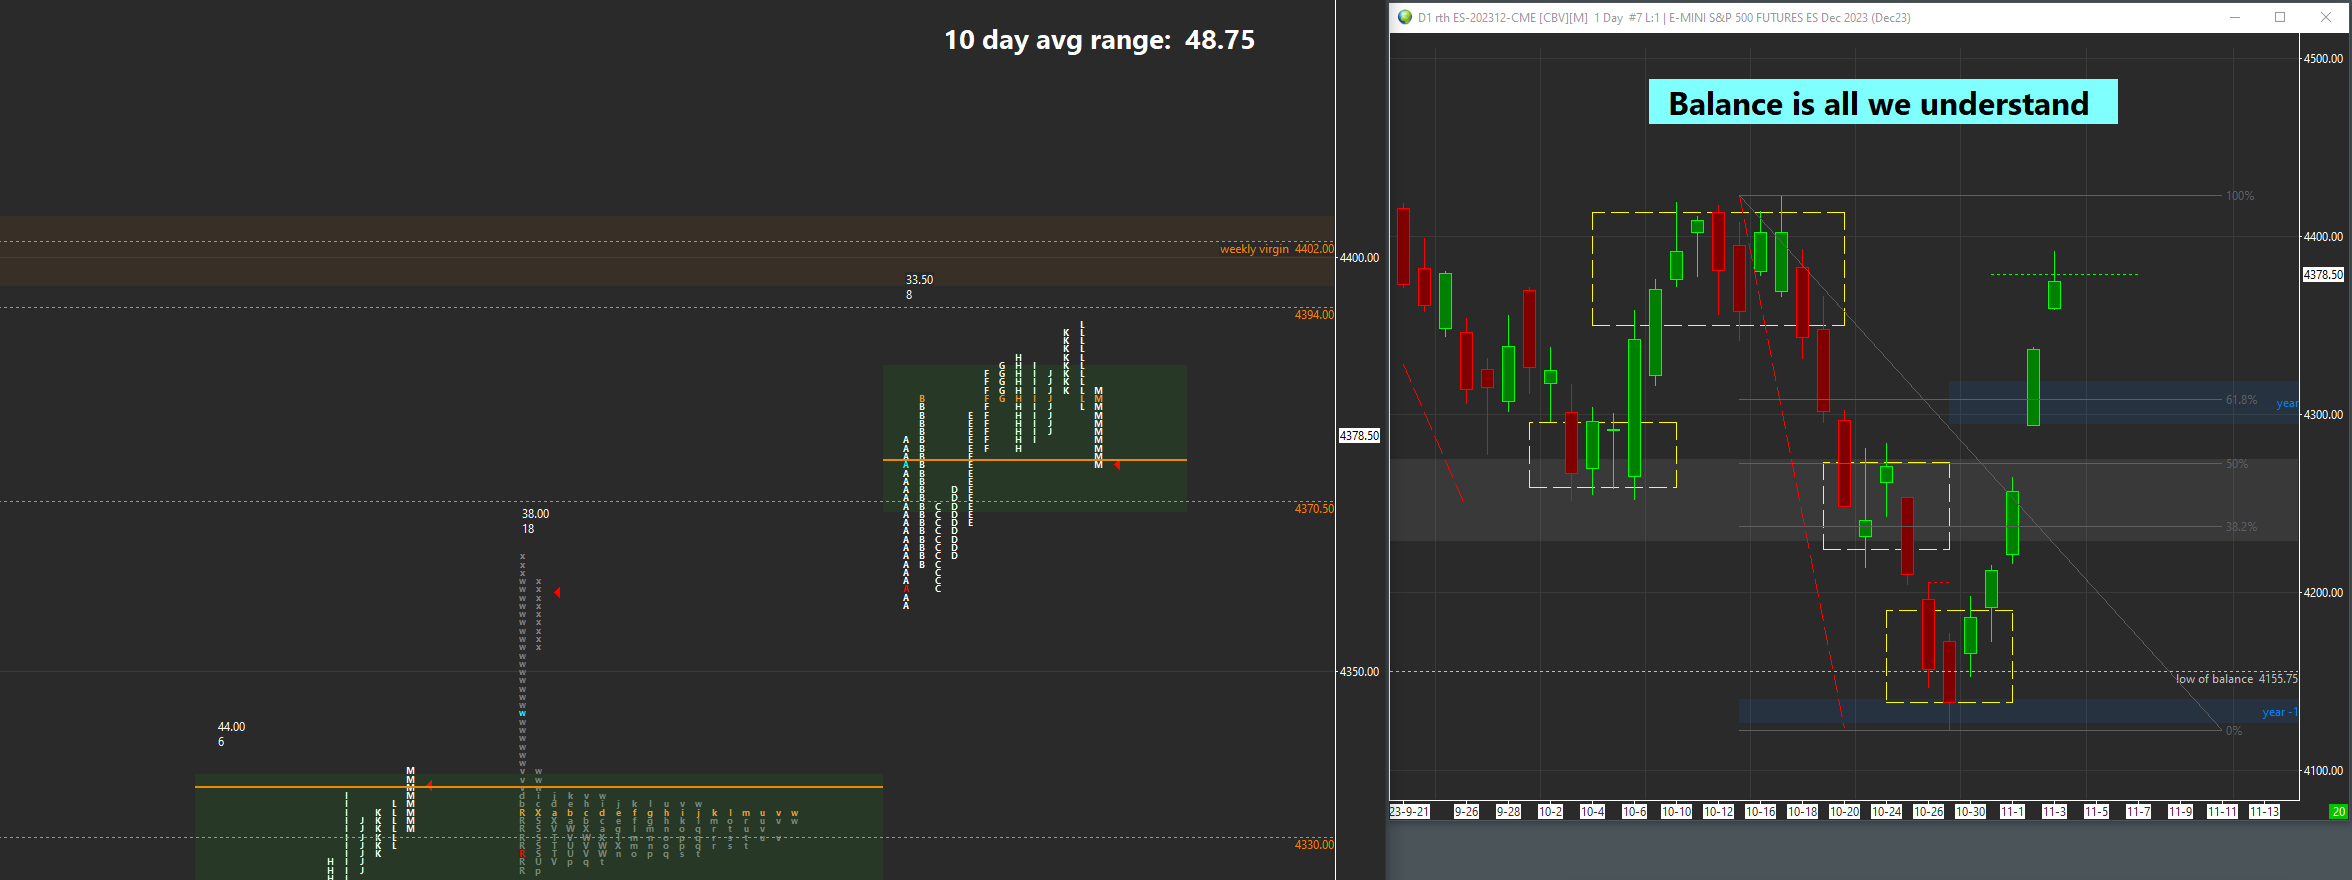The height and width of the screenshot is (880, 2352).
Task: Click the orange 4394.00 level label
Action: pos(1314,315)
